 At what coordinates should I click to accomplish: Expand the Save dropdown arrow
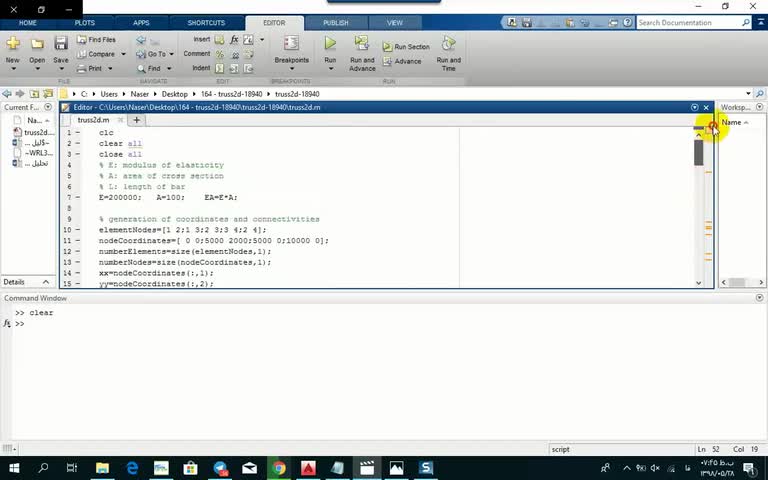point(61,69)
